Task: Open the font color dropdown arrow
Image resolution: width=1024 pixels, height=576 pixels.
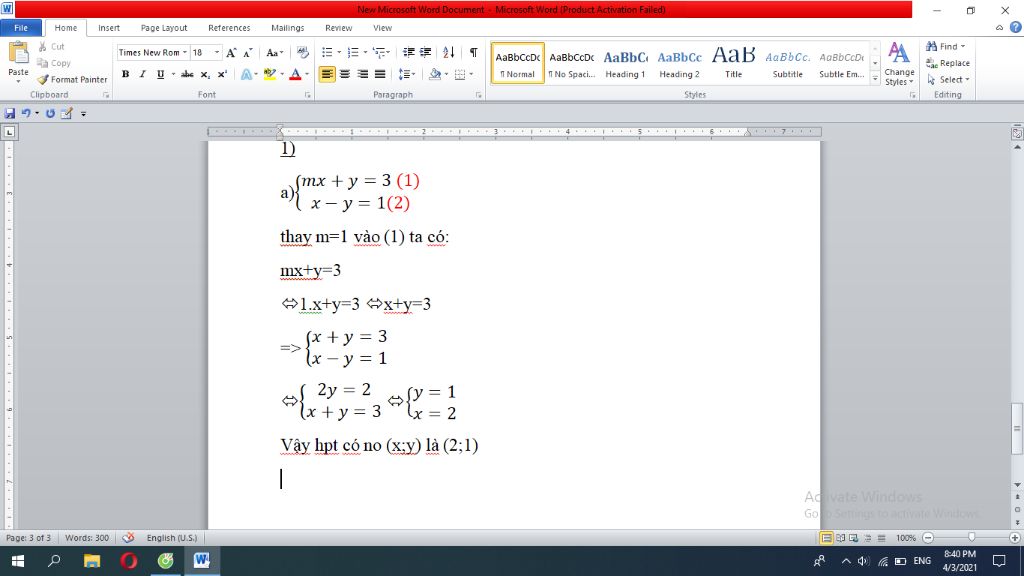Action: 307,74
